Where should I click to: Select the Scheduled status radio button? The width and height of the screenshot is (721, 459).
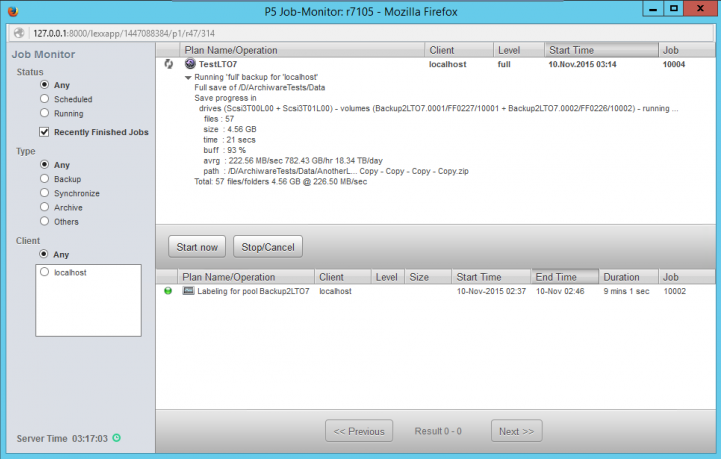click(45, 100)
